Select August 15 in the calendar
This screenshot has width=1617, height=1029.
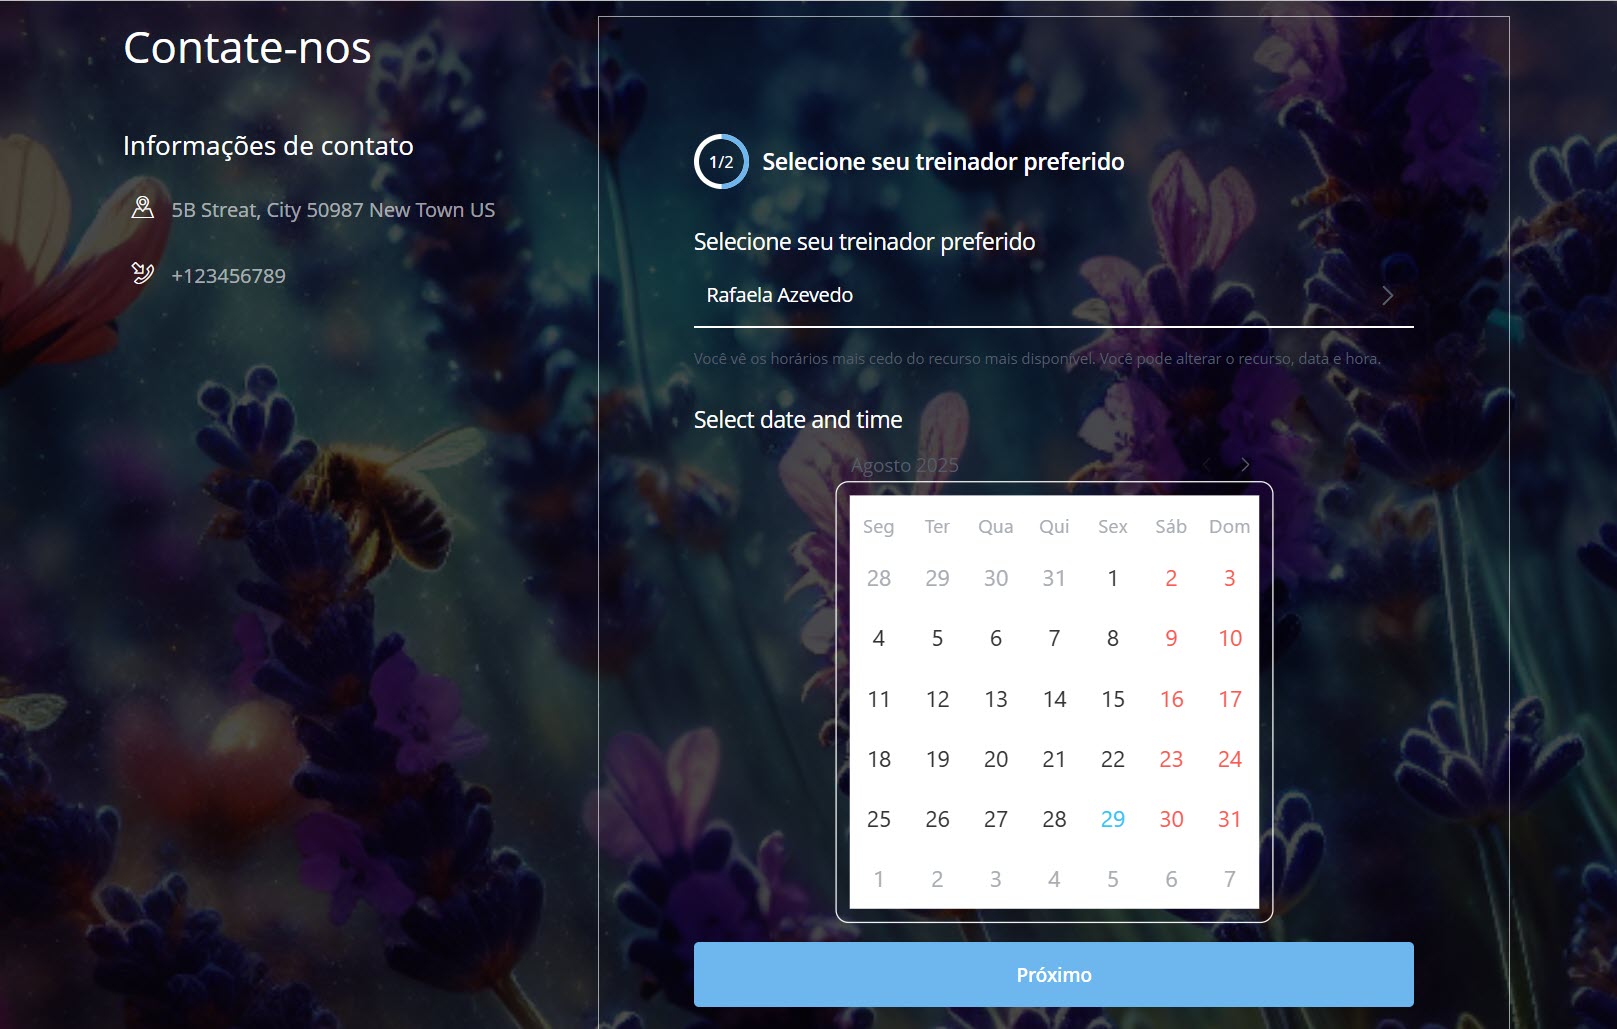(1112, 699)
